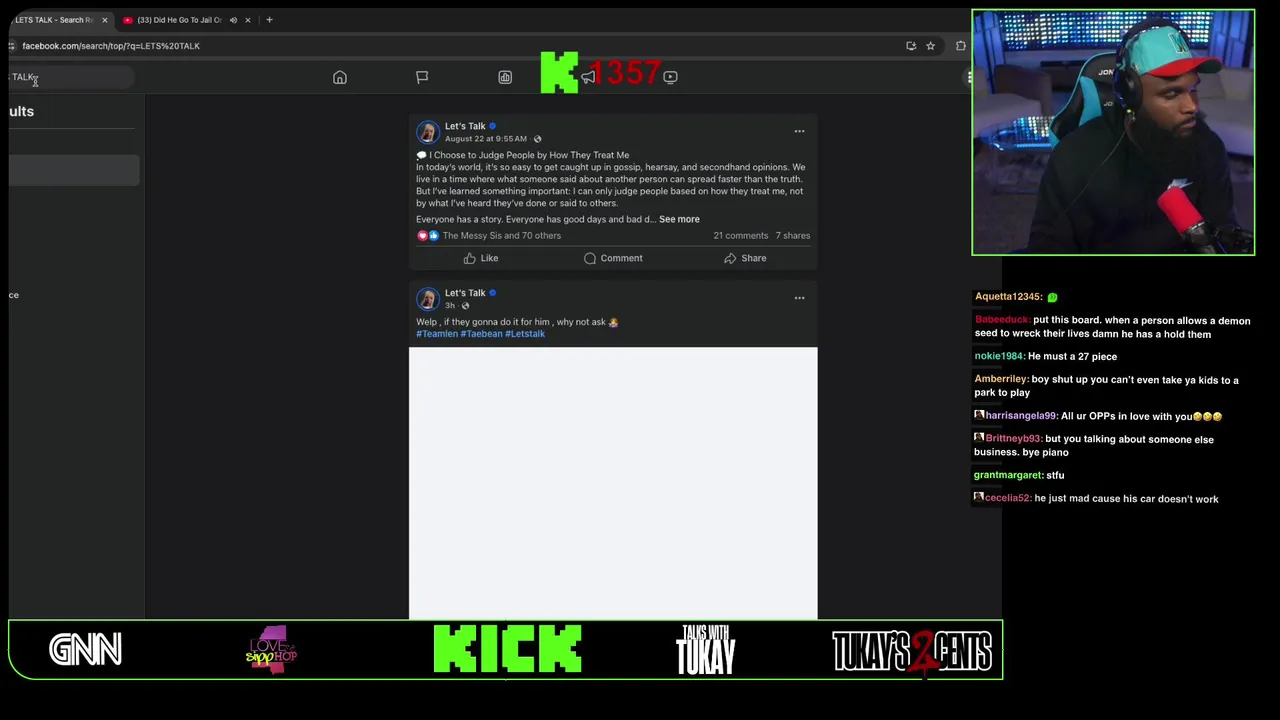
Task: Open the Video icon in Facebook header
Action: [670, 77]
